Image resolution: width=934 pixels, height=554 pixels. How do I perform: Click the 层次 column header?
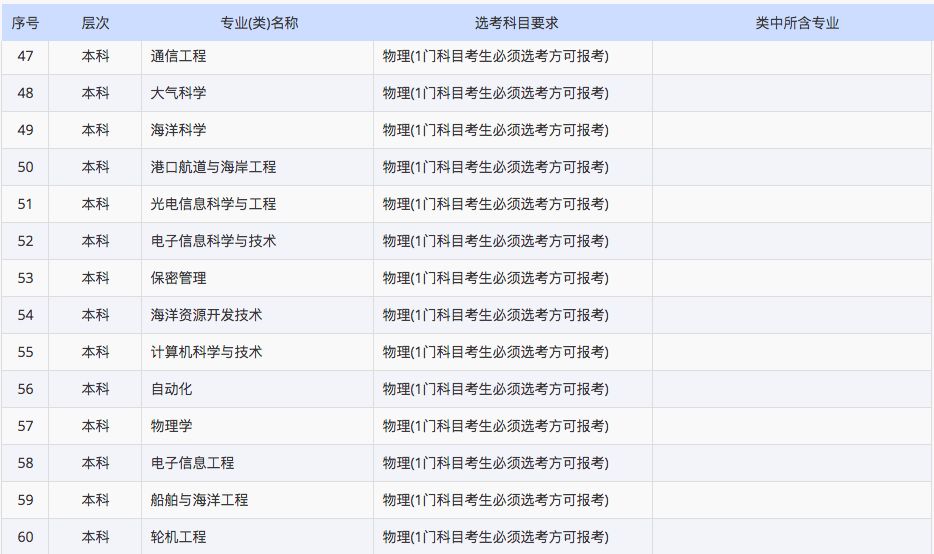pos(95,23)
